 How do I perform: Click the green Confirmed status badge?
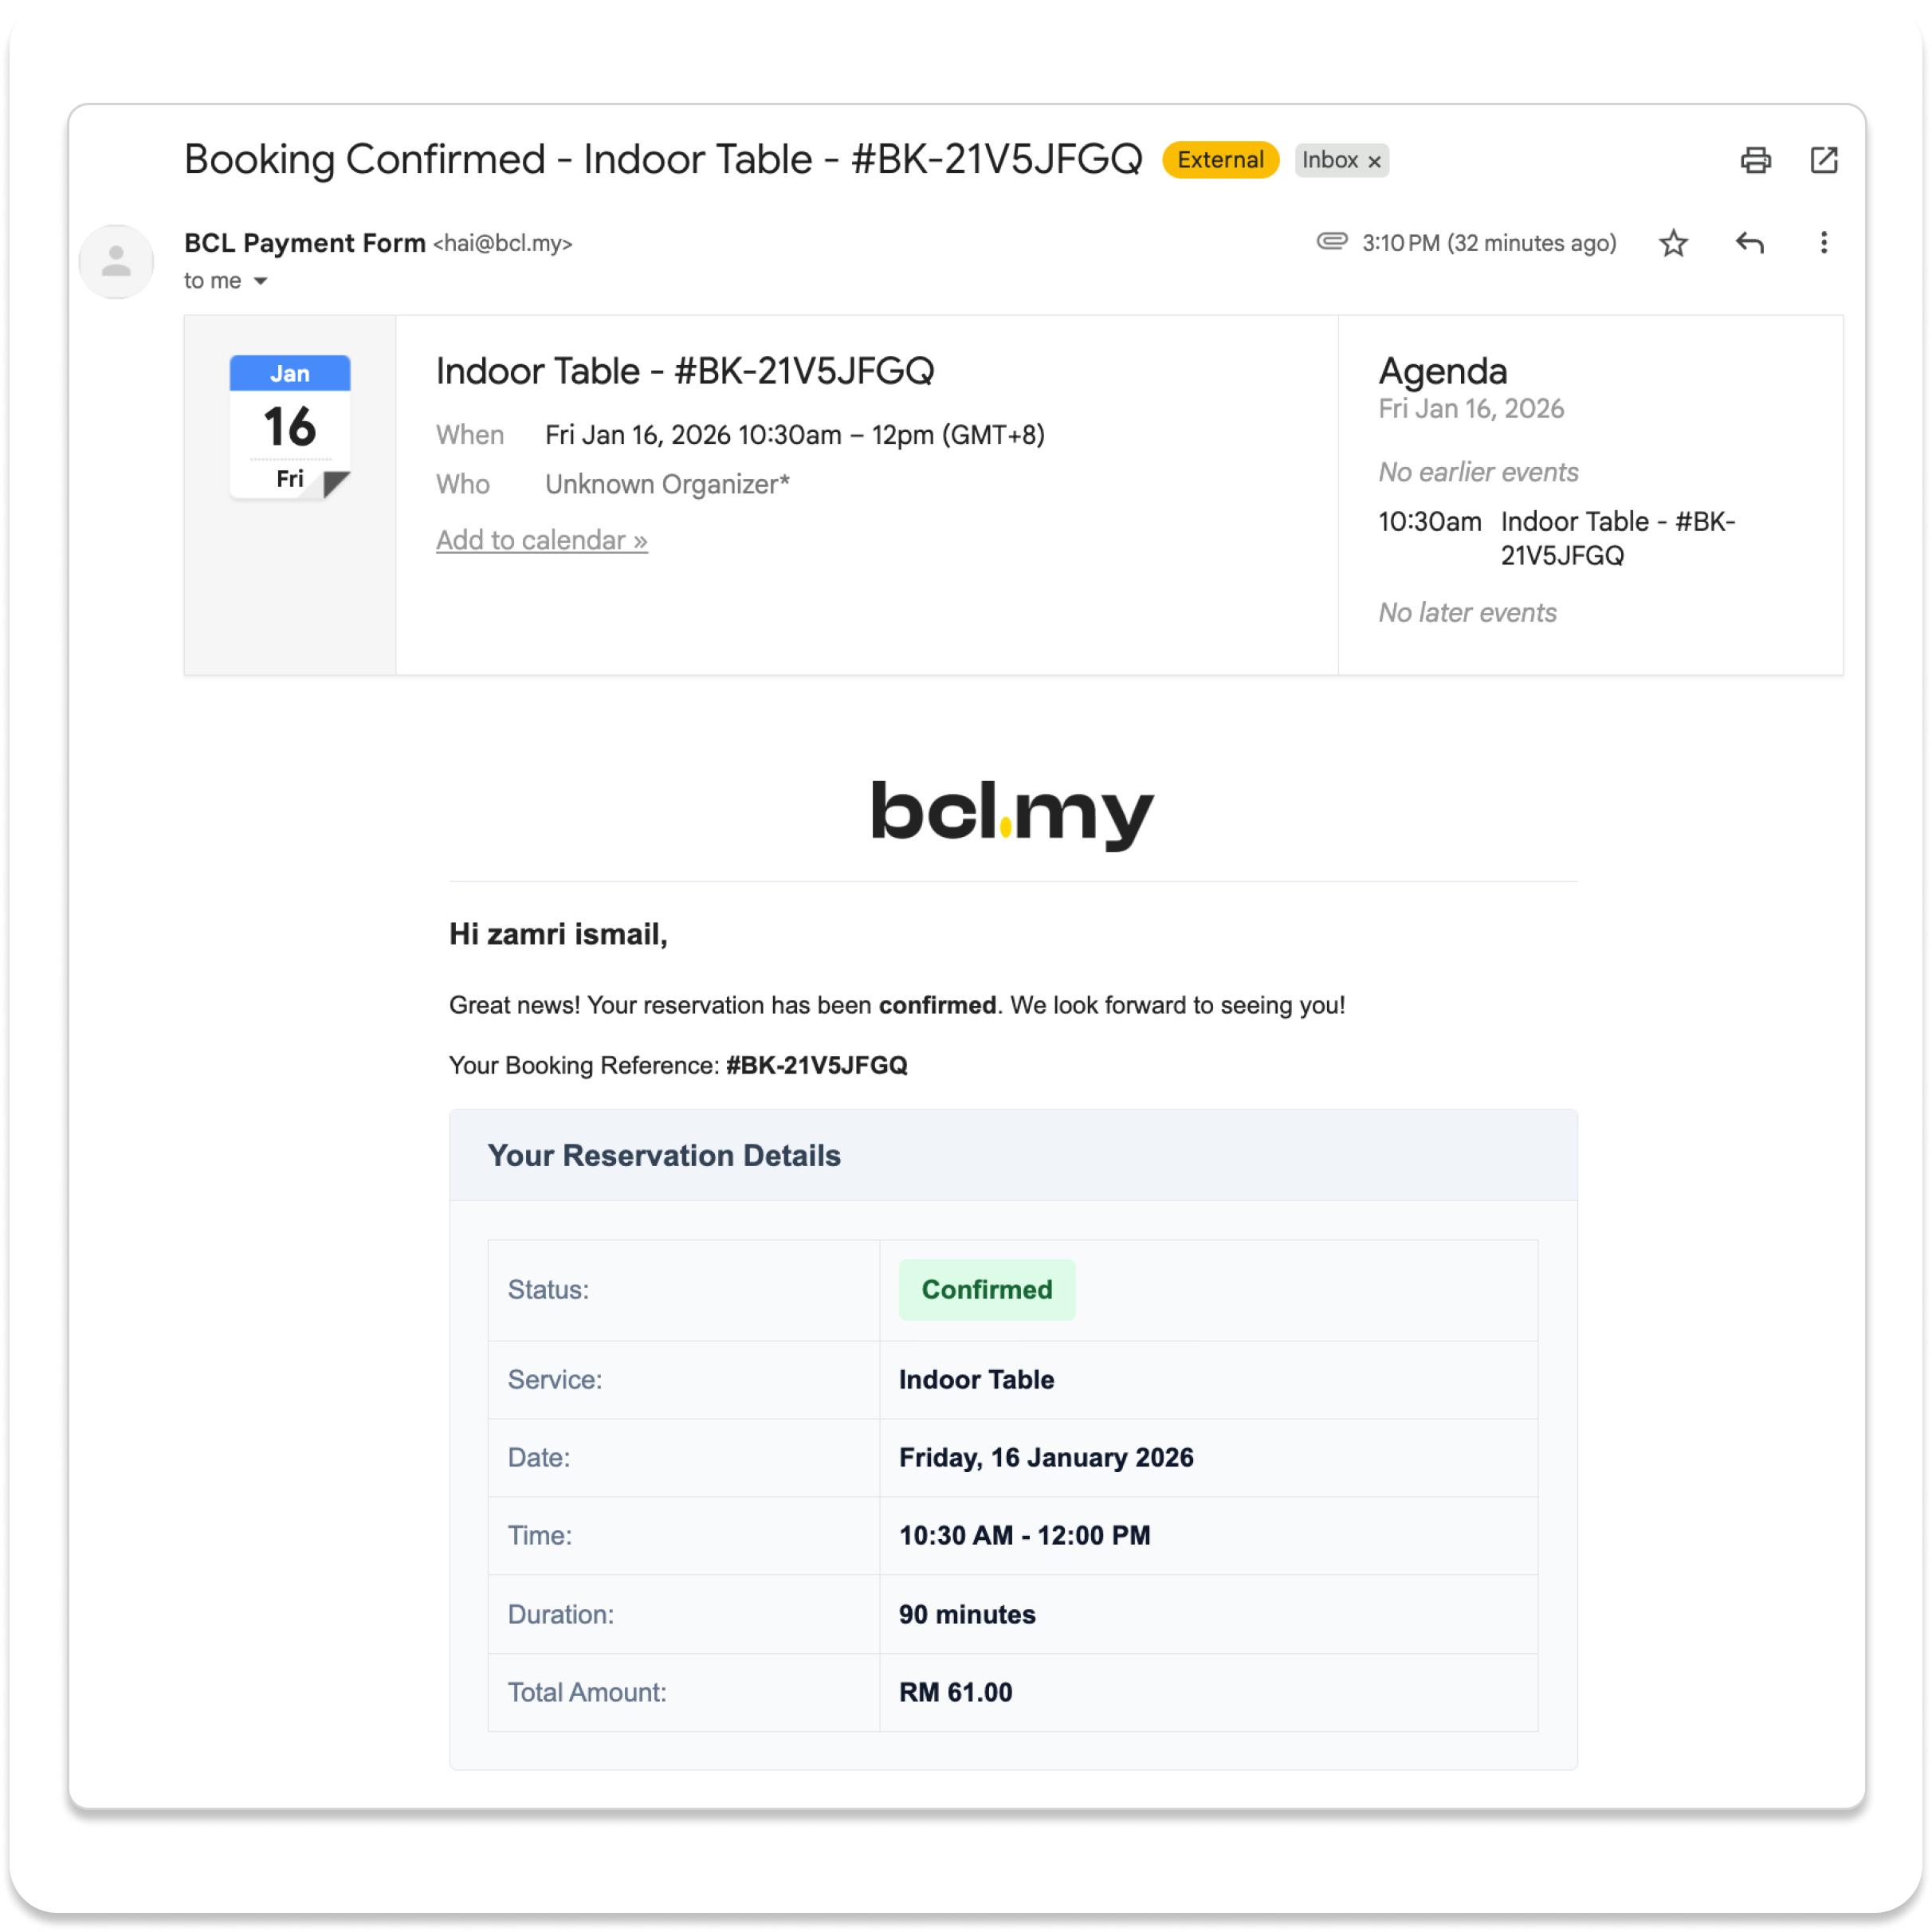(986, 1289)
